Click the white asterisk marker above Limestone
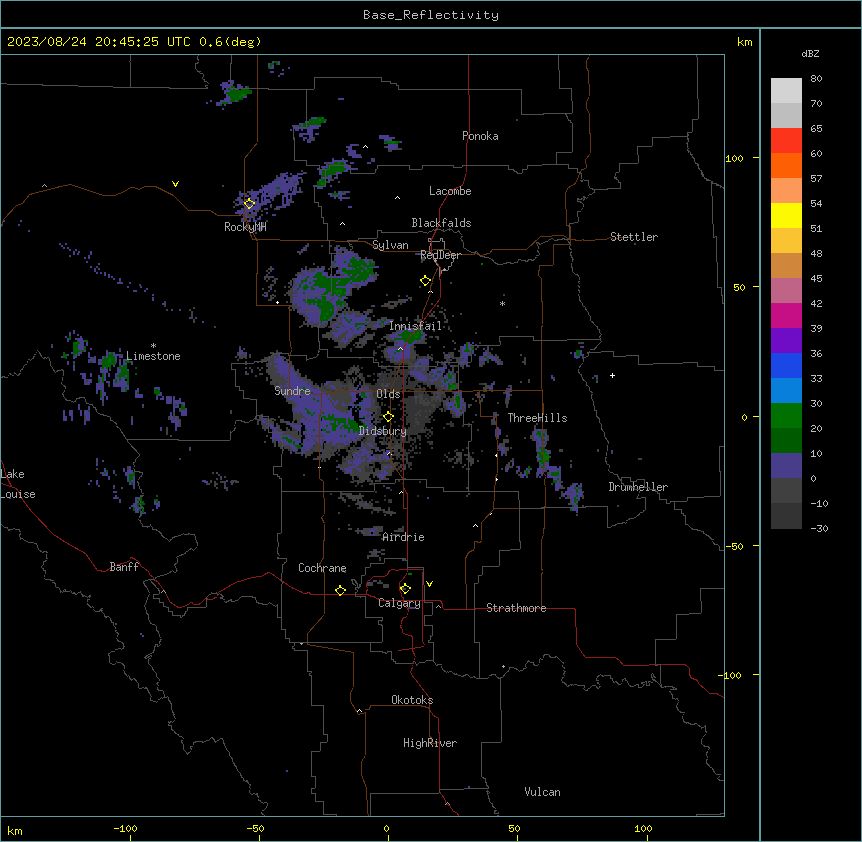 point(153,346)
